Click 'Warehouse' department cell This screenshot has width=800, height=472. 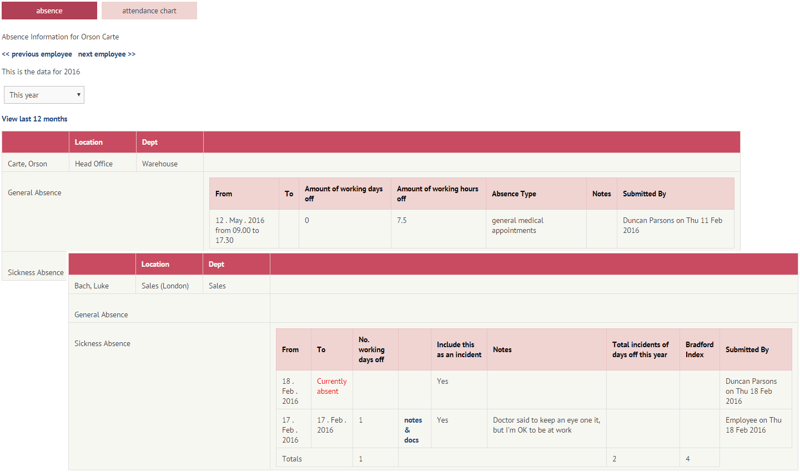(160, 164)
